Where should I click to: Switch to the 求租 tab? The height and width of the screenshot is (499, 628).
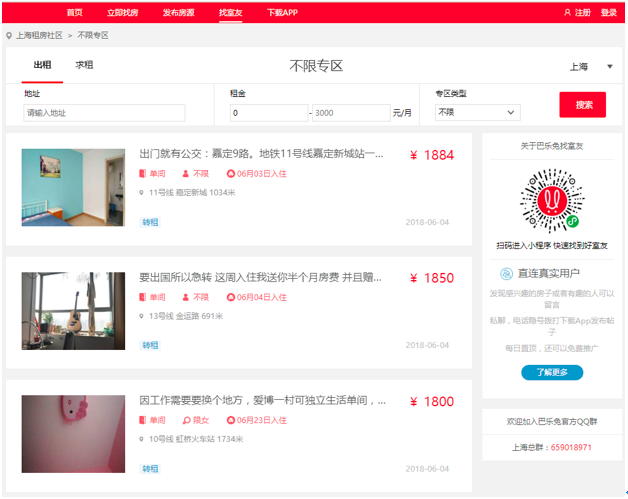pos(85,65)
